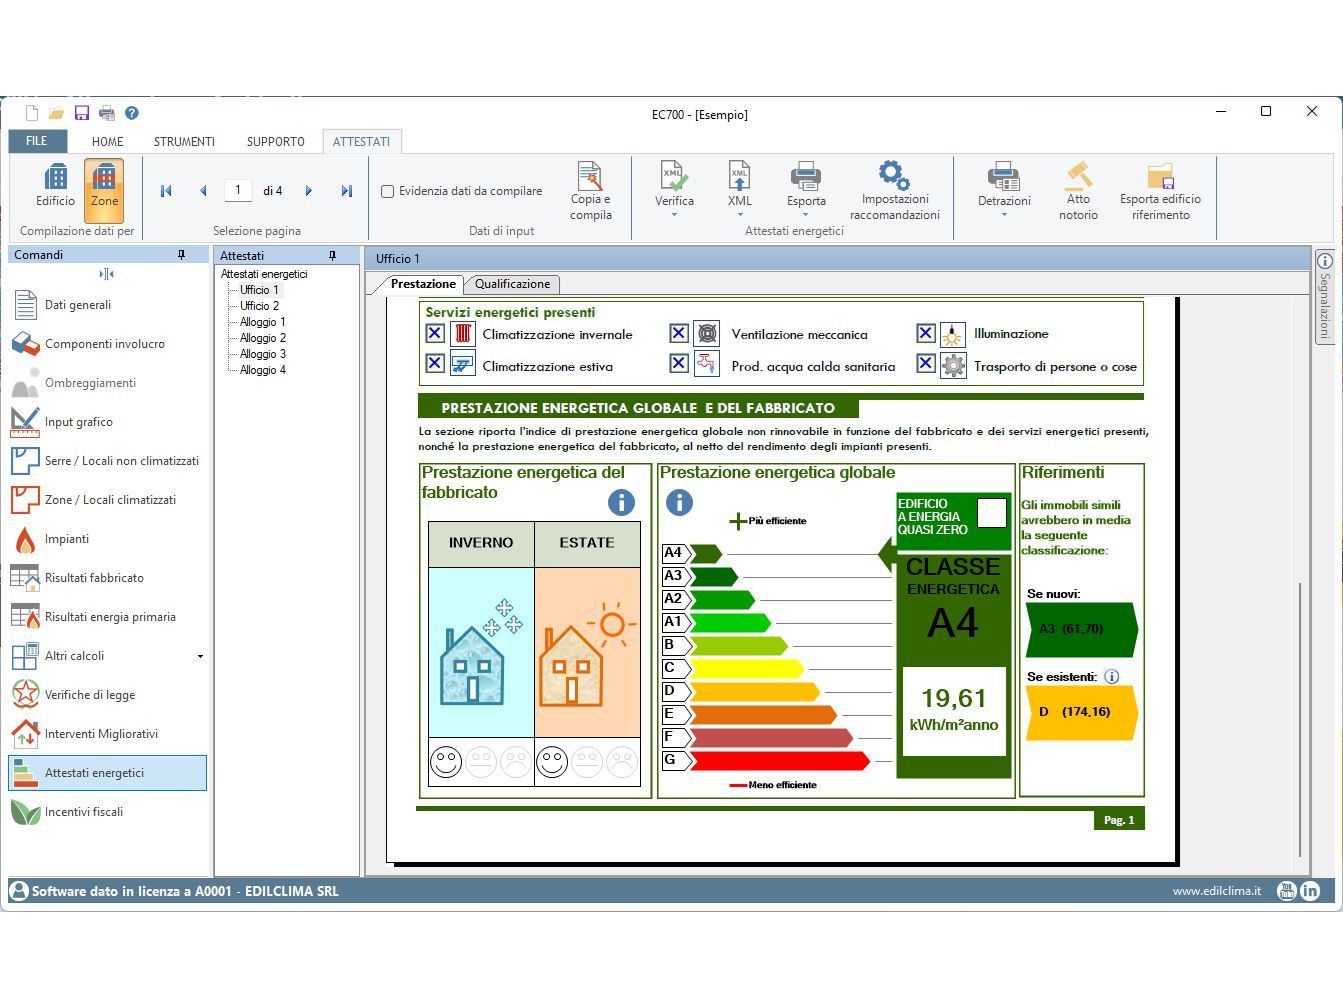This screenshot has height=1007, width=1343.
Task: Show info for Prestazione energetica globale
Action: [x=679, y=502]
